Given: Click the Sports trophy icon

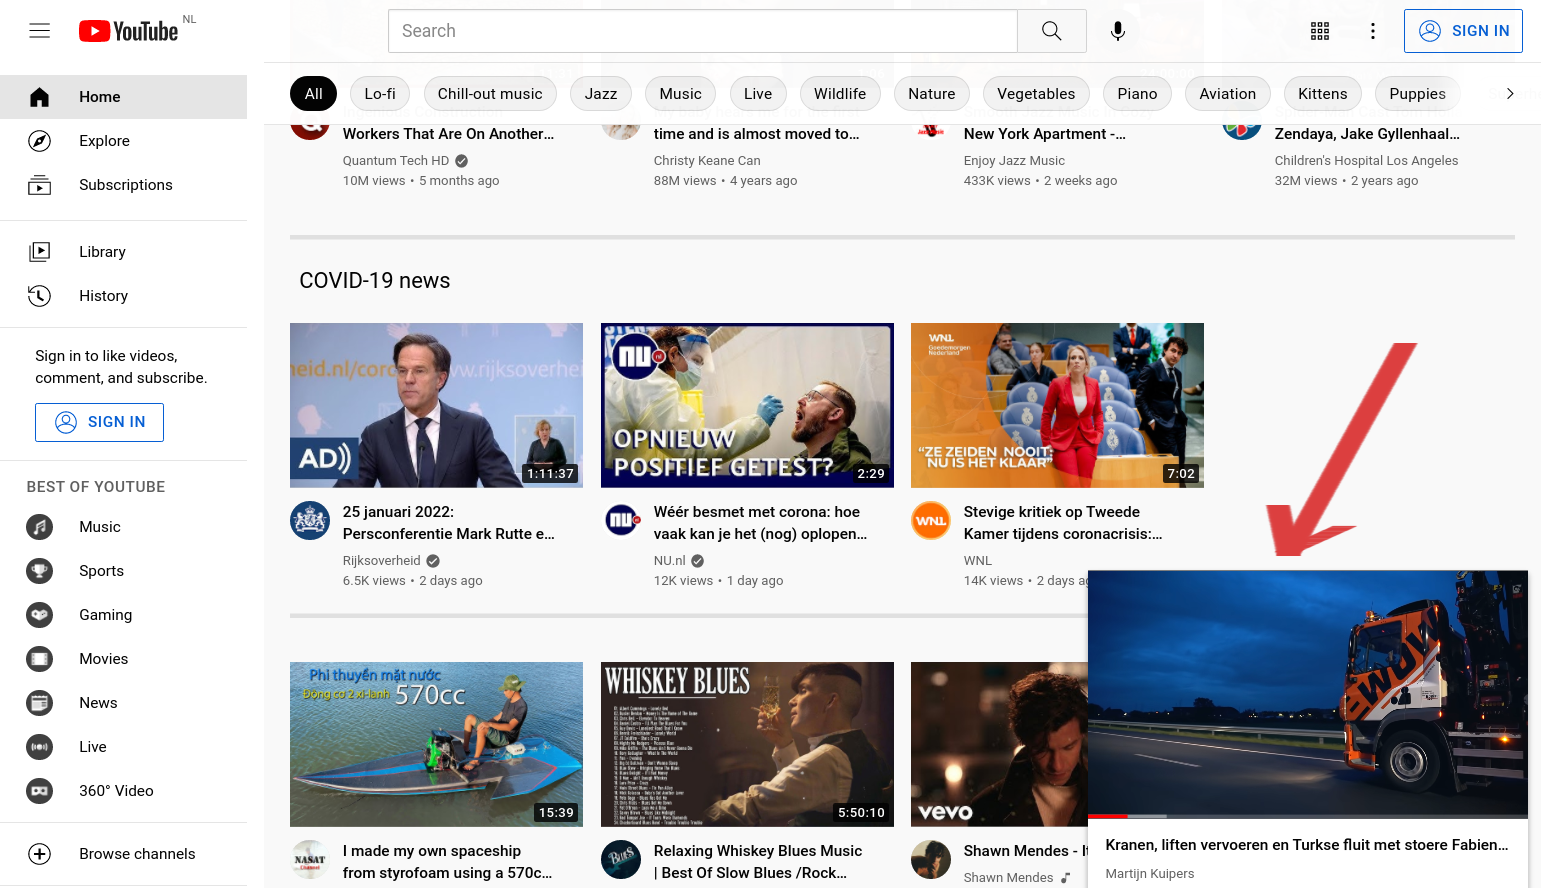Looking at the screenshot, I should (40, 571).
